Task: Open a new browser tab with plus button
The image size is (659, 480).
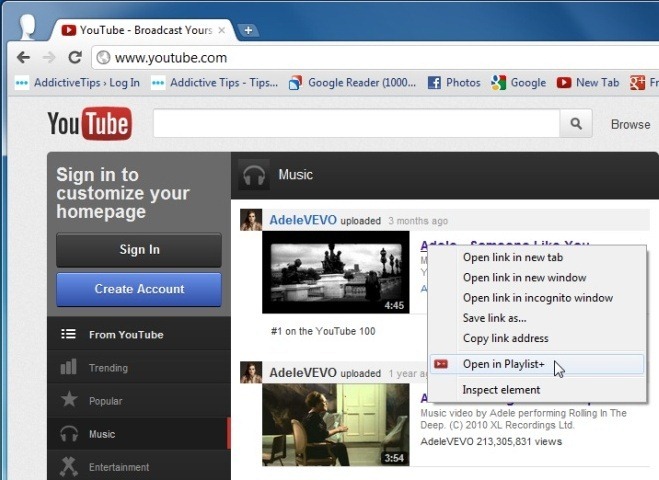Action: [248, 30]
